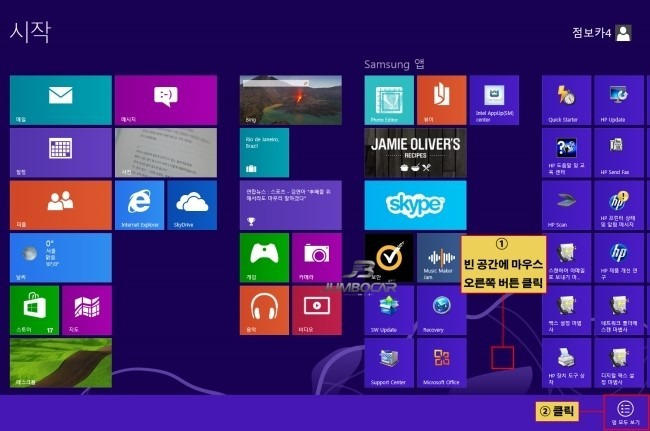
Task: Open the Photos (사진) tile
Action: 166,153
